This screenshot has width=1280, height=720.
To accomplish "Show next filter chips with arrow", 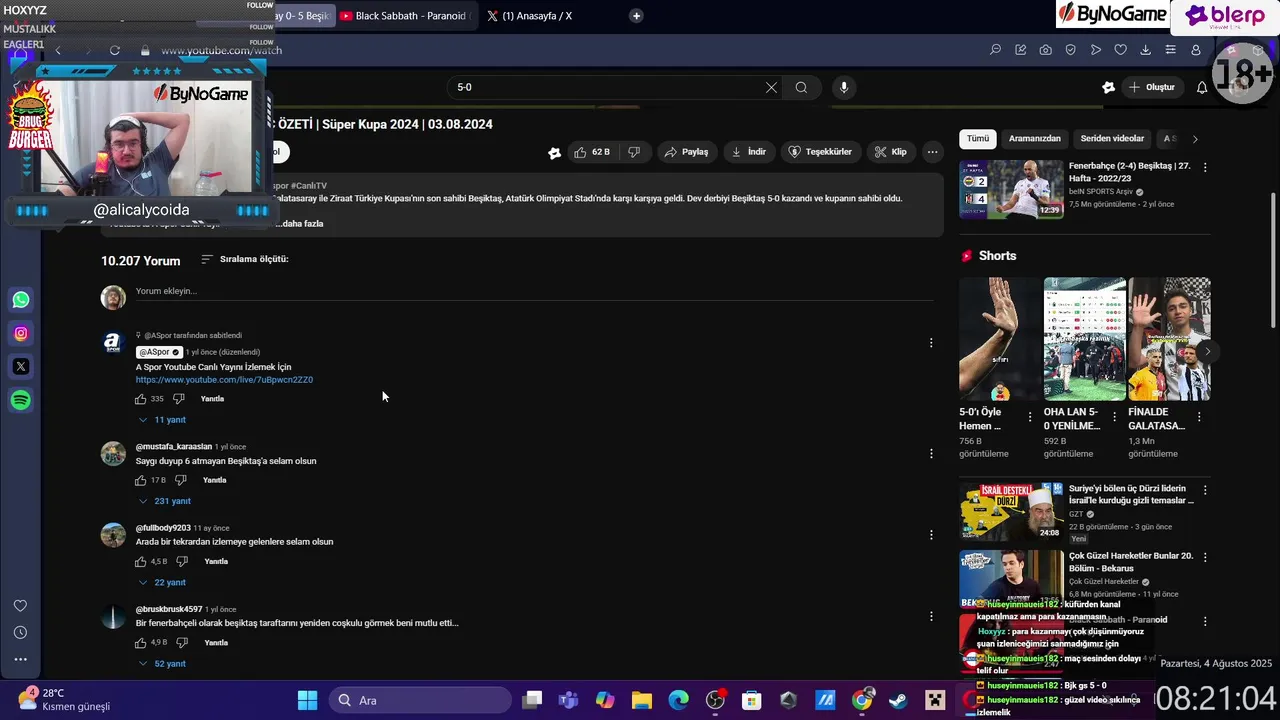I will pyautogui.click(x=1195, y=139).
